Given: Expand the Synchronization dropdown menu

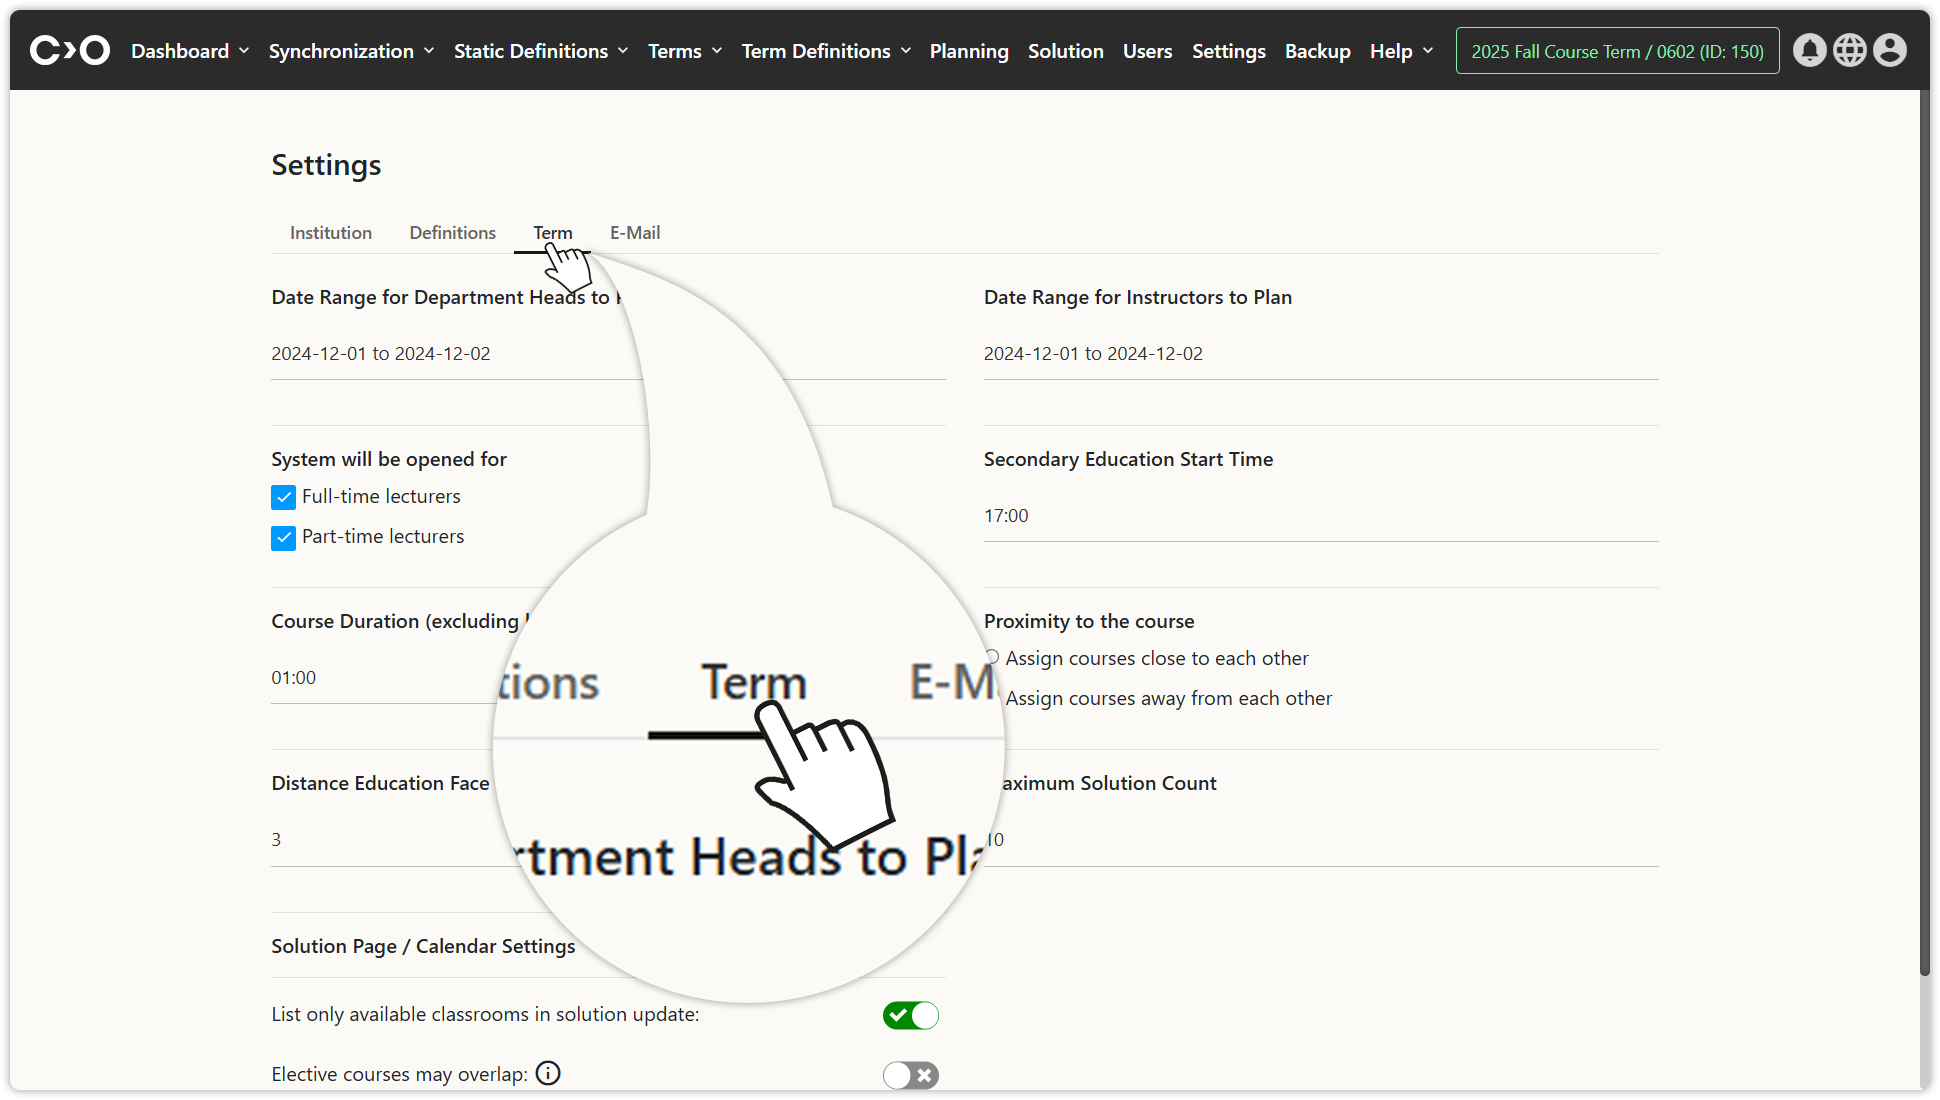Looking at the screenshot, I should pyautogui.click(x=351, y=51).
